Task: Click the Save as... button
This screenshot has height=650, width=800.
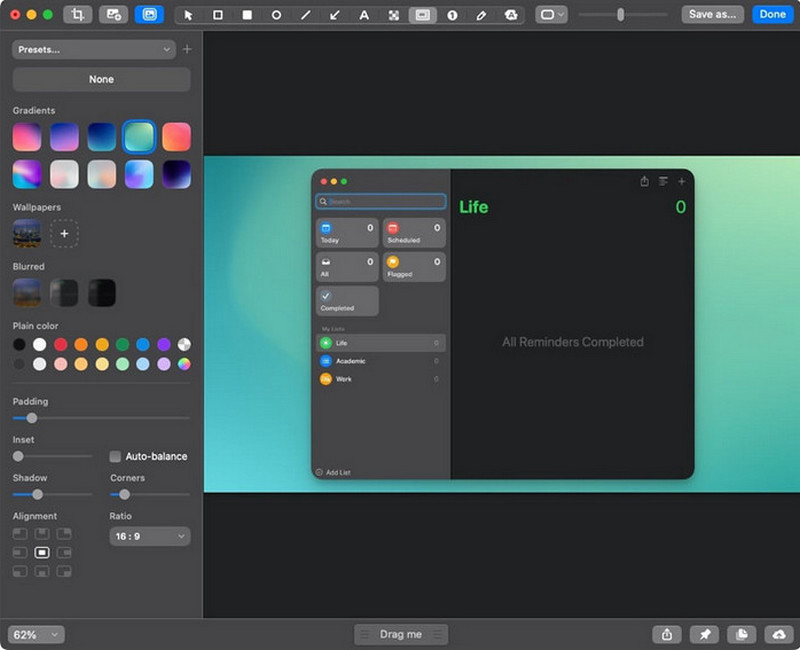Action: pyautogui.click(x=712, y=14)
